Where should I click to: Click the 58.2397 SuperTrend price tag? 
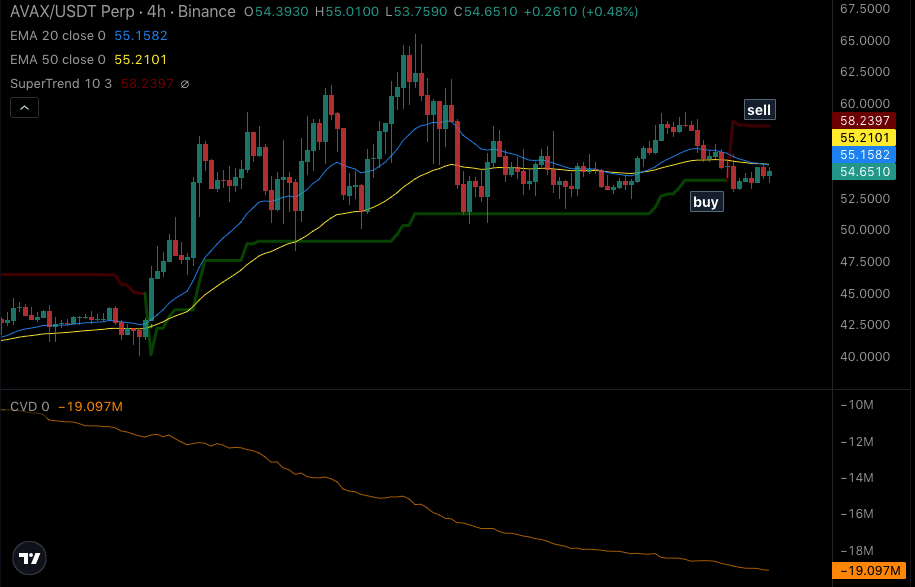(864, 121)
